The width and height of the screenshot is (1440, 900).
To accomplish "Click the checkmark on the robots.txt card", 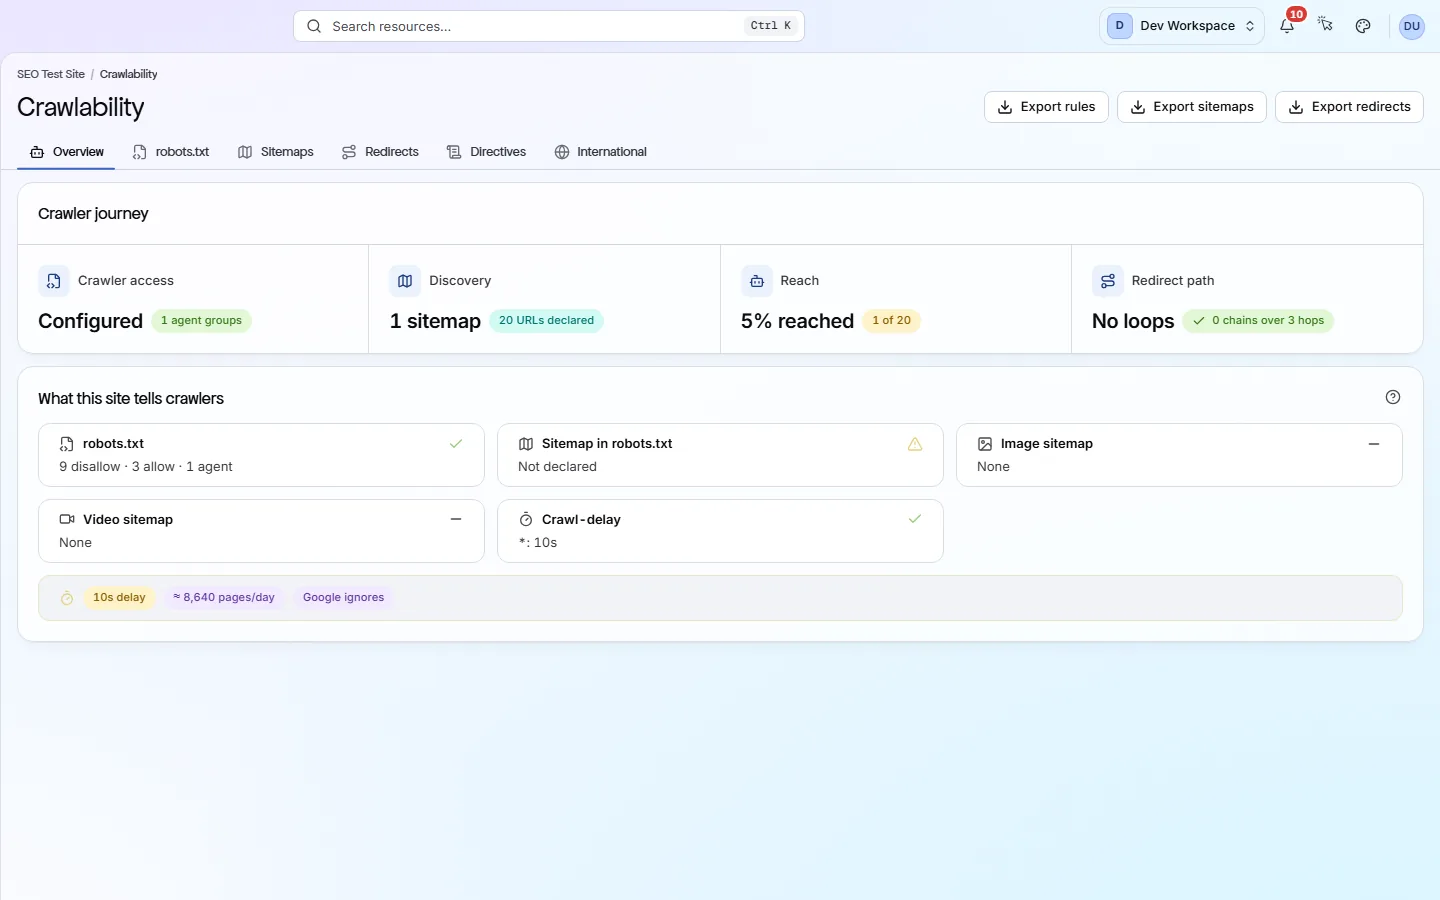I will click(x=456, y=444).
